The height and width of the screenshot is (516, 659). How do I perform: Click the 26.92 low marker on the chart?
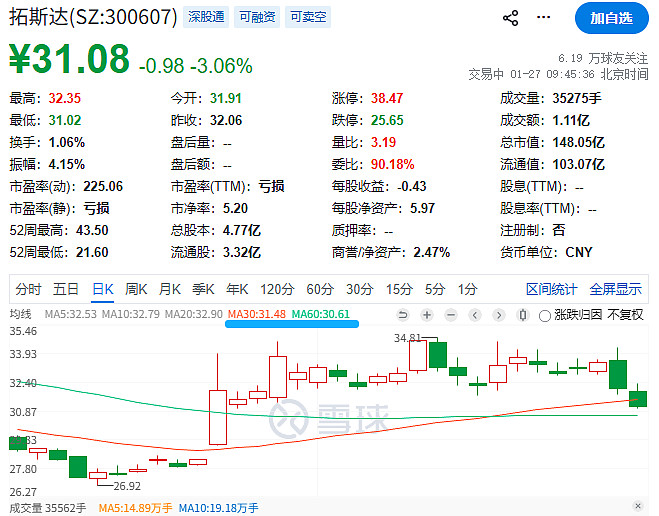pyautogui.click(x=127, y=486)
